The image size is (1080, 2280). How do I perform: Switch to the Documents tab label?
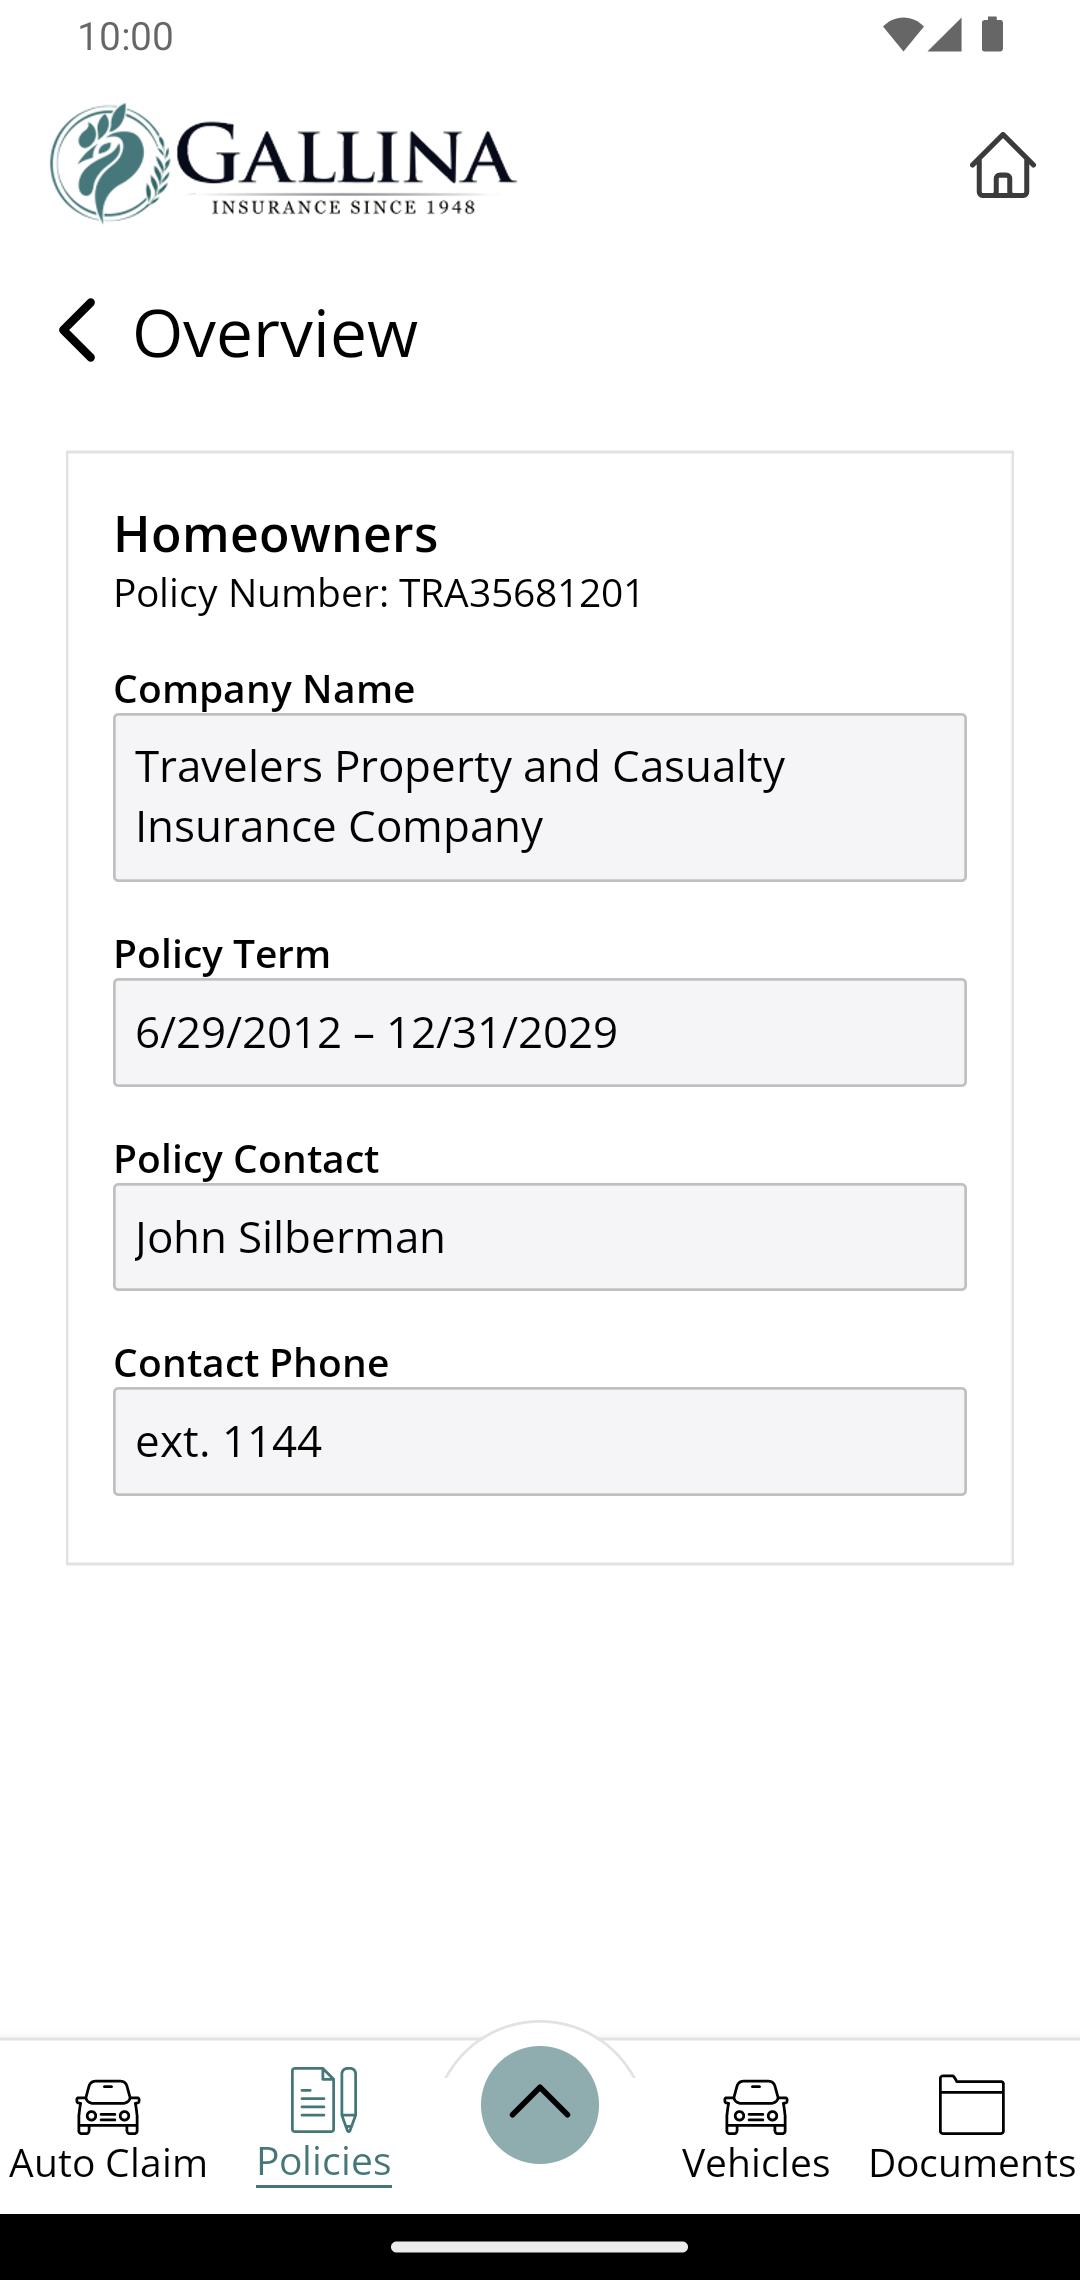point(972,2163)
